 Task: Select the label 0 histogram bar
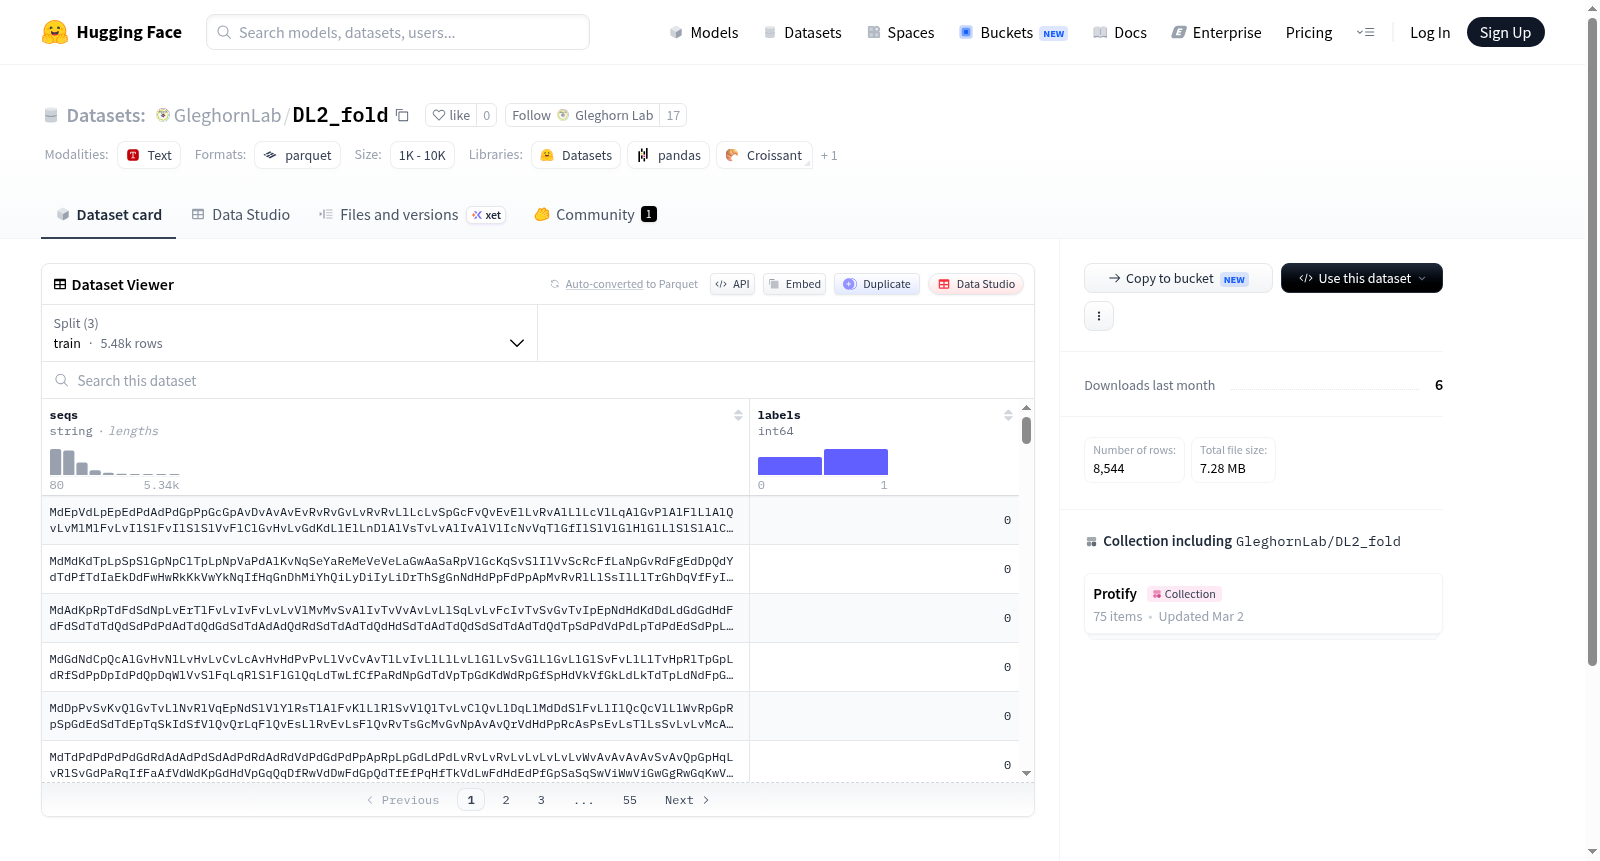[790, 465]
